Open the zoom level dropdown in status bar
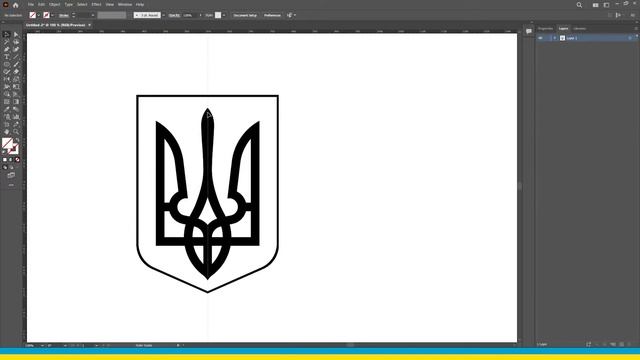The width and height of the screenshot is (640, 360). [42, 345]
